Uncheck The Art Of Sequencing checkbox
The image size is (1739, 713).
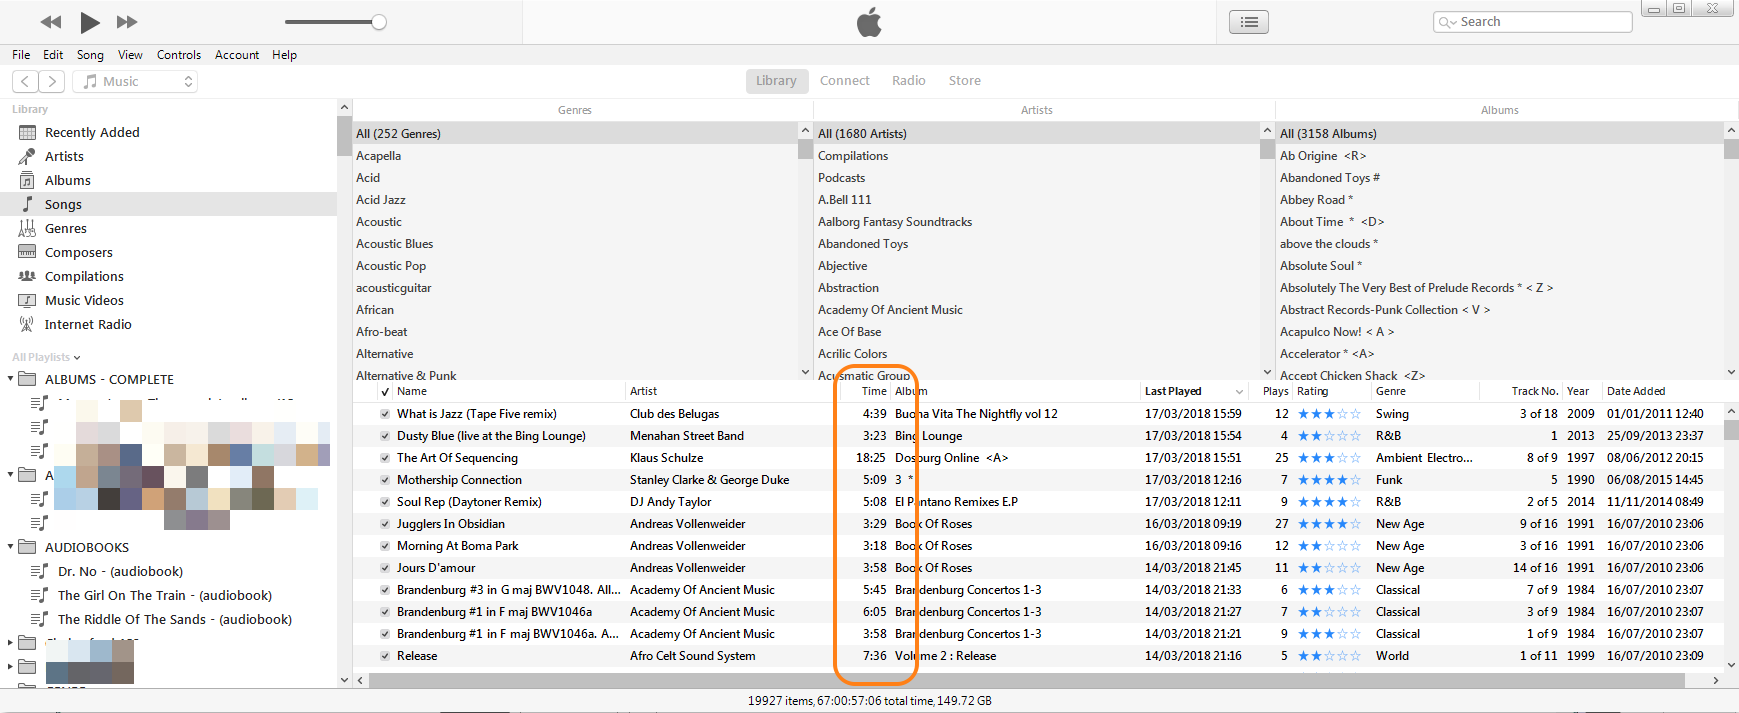pos(385,458)
